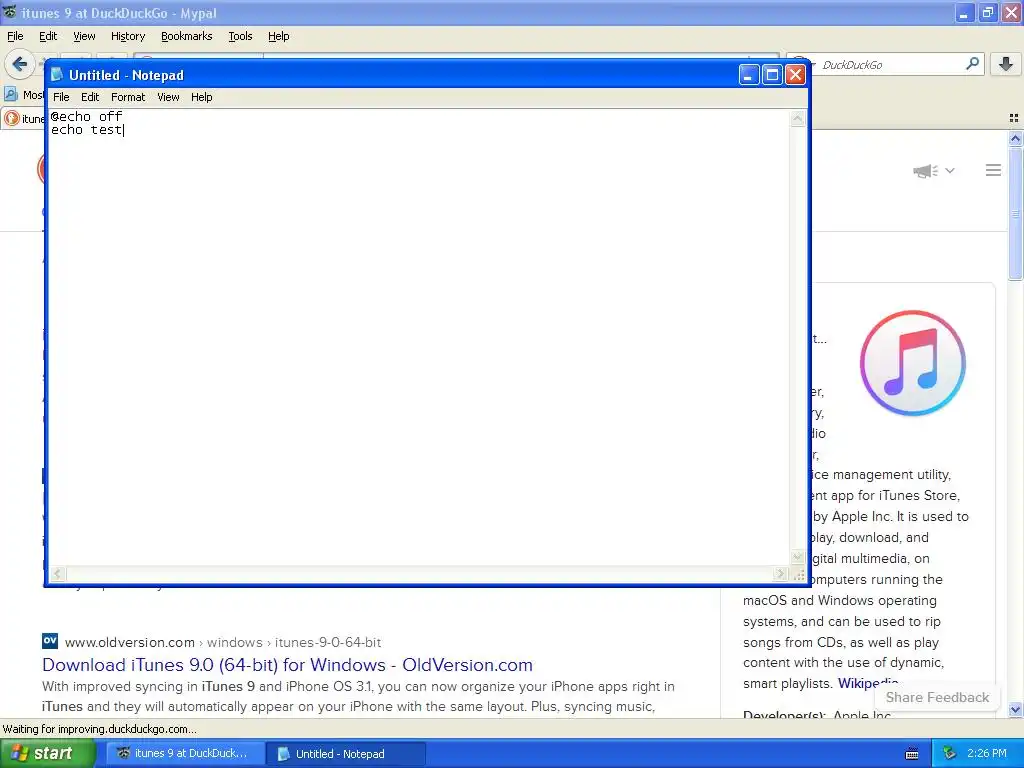Screen dimensions: 1024x768
Task: Click the search magnifier icon in browser
Action: (x=972, y=64)
